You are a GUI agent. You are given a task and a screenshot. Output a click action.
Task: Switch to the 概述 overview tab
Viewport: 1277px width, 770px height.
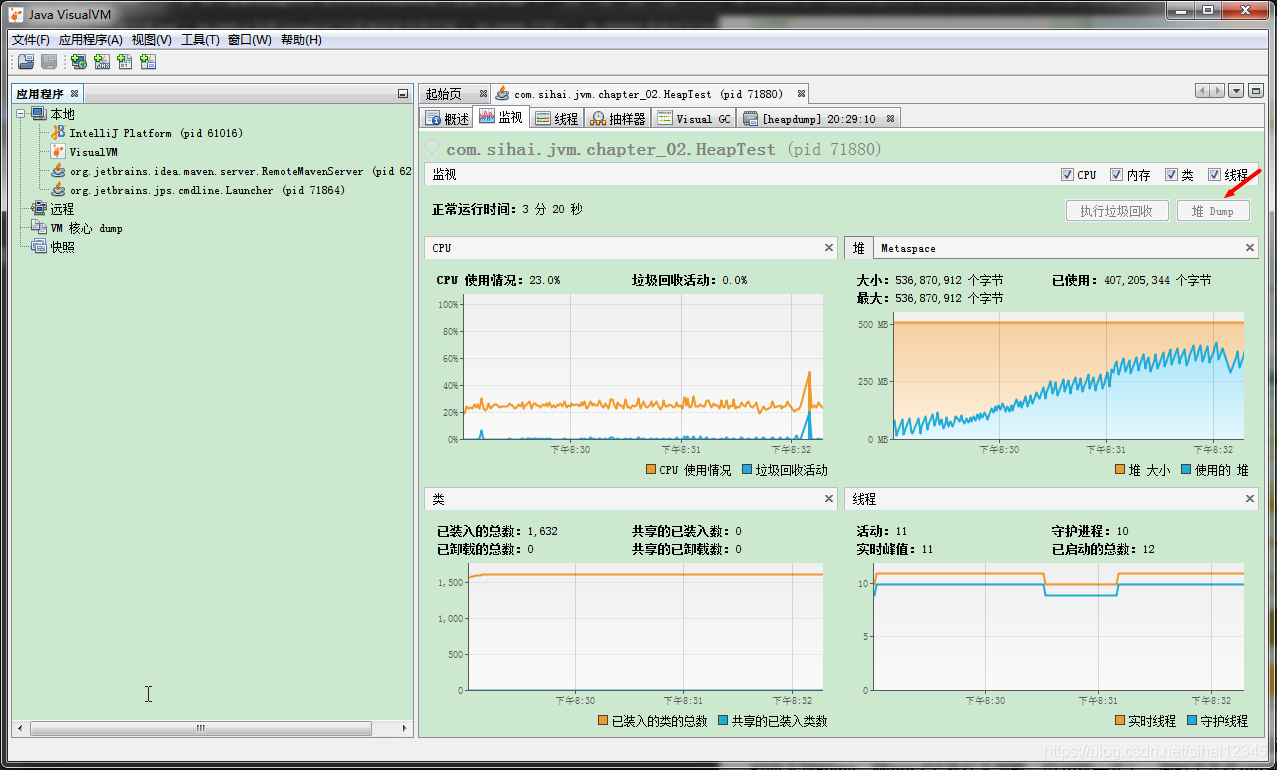click(x=447, y=118)
